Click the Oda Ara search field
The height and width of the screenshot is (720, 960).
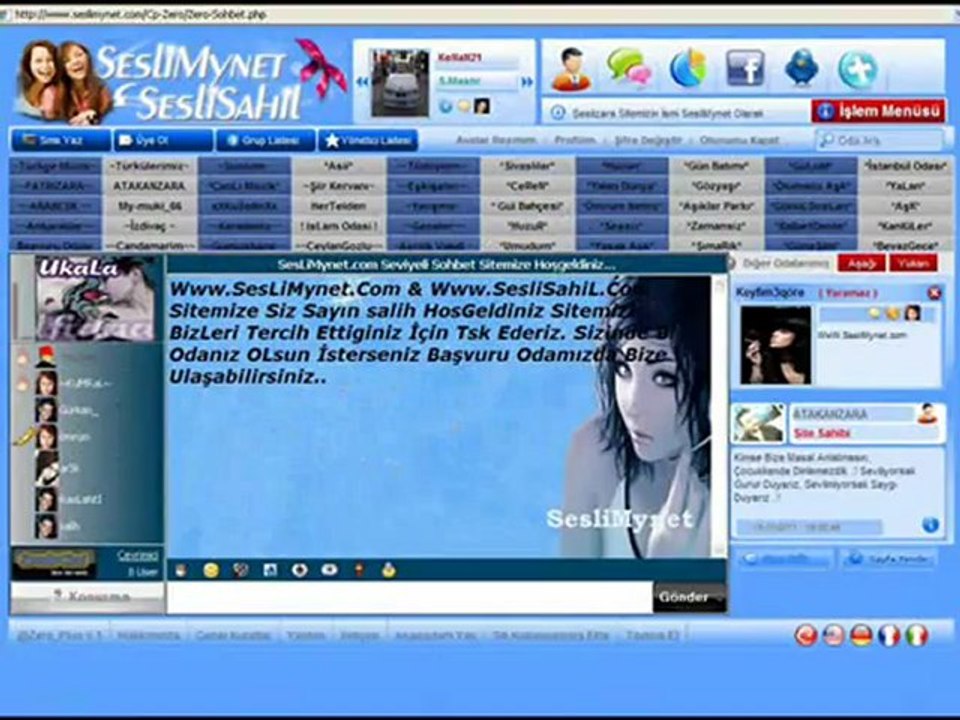880,140
